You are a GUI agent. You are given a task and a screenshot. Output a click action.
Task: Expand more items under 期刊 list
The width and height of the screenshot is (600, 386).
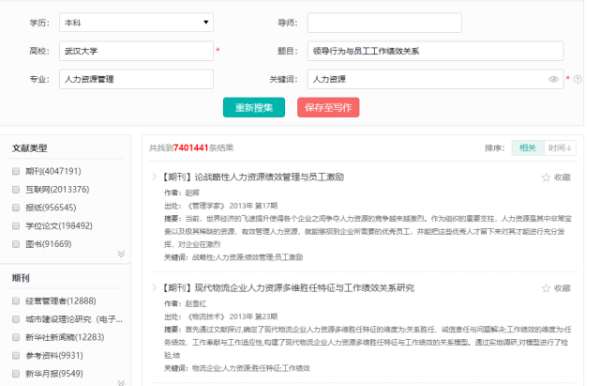(121, 383)
